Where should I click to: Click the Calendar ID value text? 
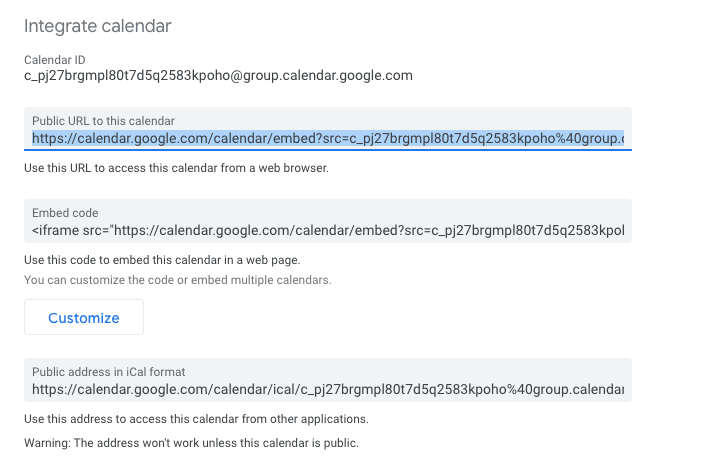[x=218, y=76]
